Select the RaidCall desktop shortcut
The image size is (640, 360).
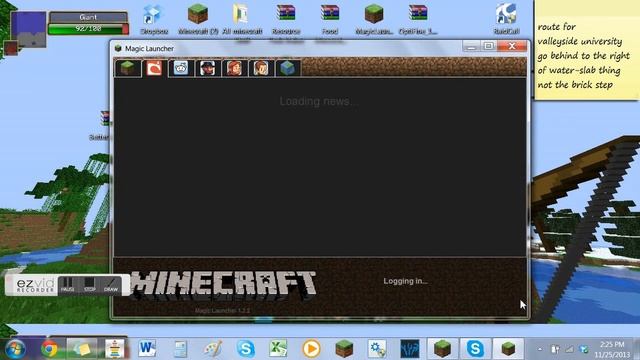(x=506, y=19)
